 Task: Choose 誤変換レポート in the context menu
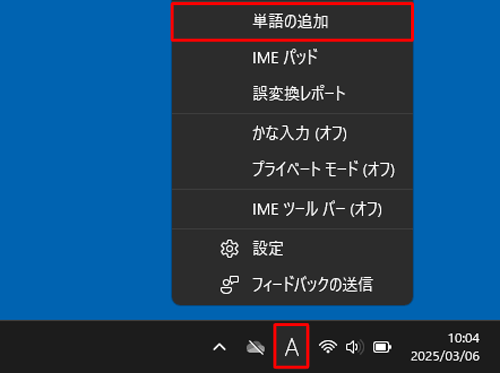click(292, 93)
